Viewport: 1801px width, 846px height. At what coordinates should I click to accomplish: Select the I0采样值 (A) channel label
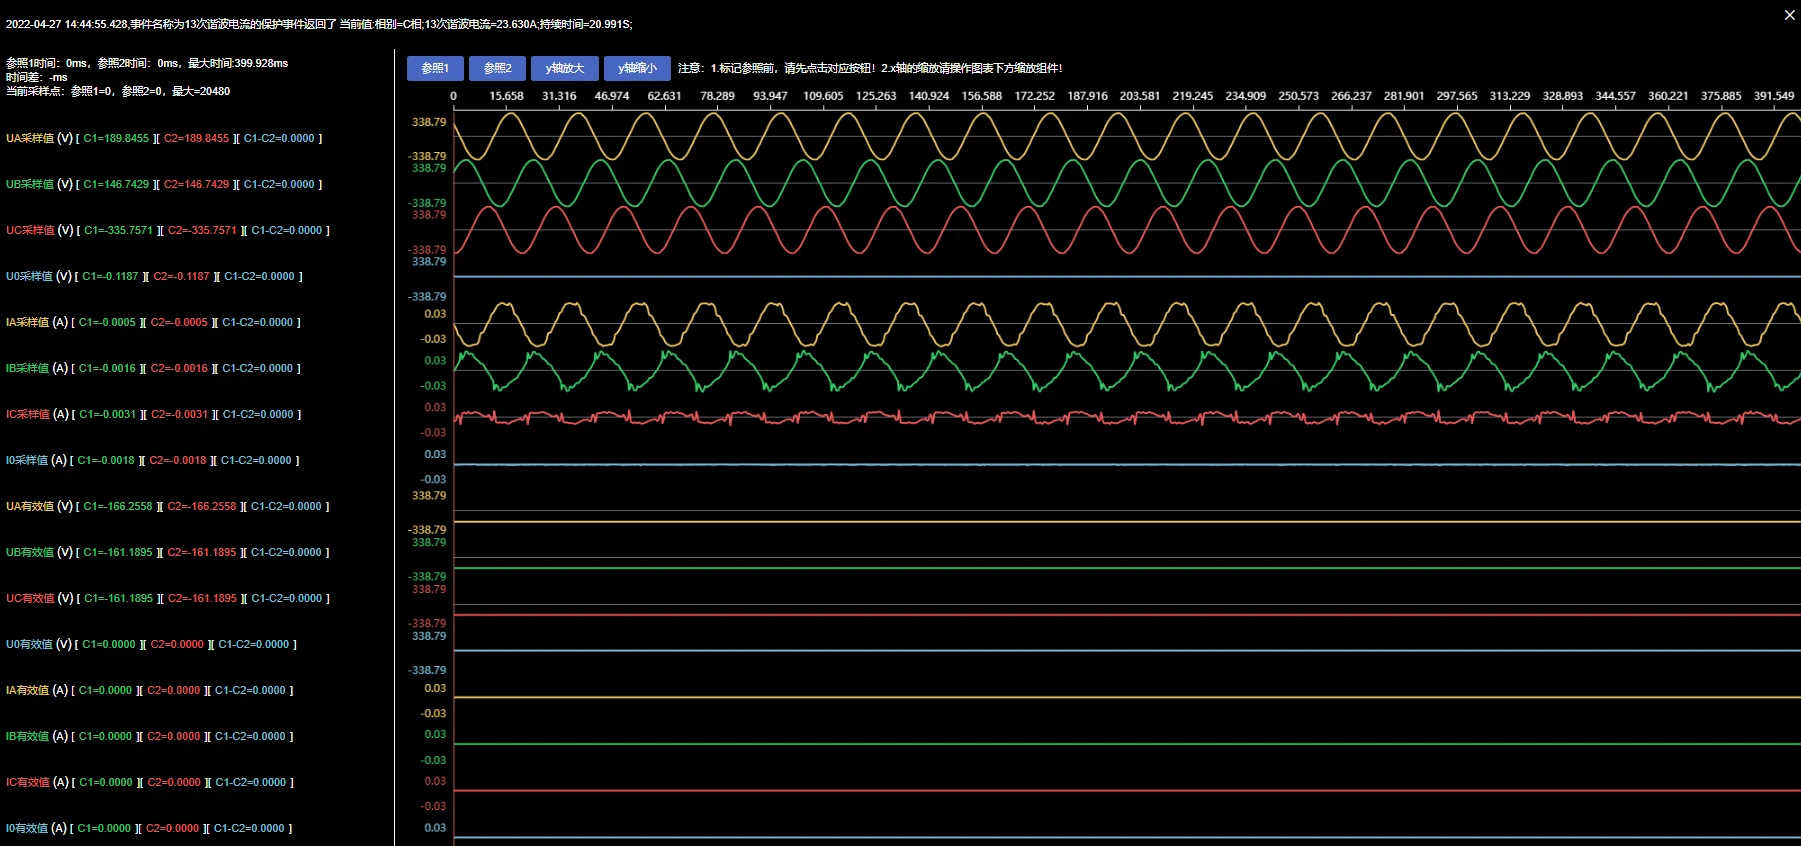coord(36,460)
